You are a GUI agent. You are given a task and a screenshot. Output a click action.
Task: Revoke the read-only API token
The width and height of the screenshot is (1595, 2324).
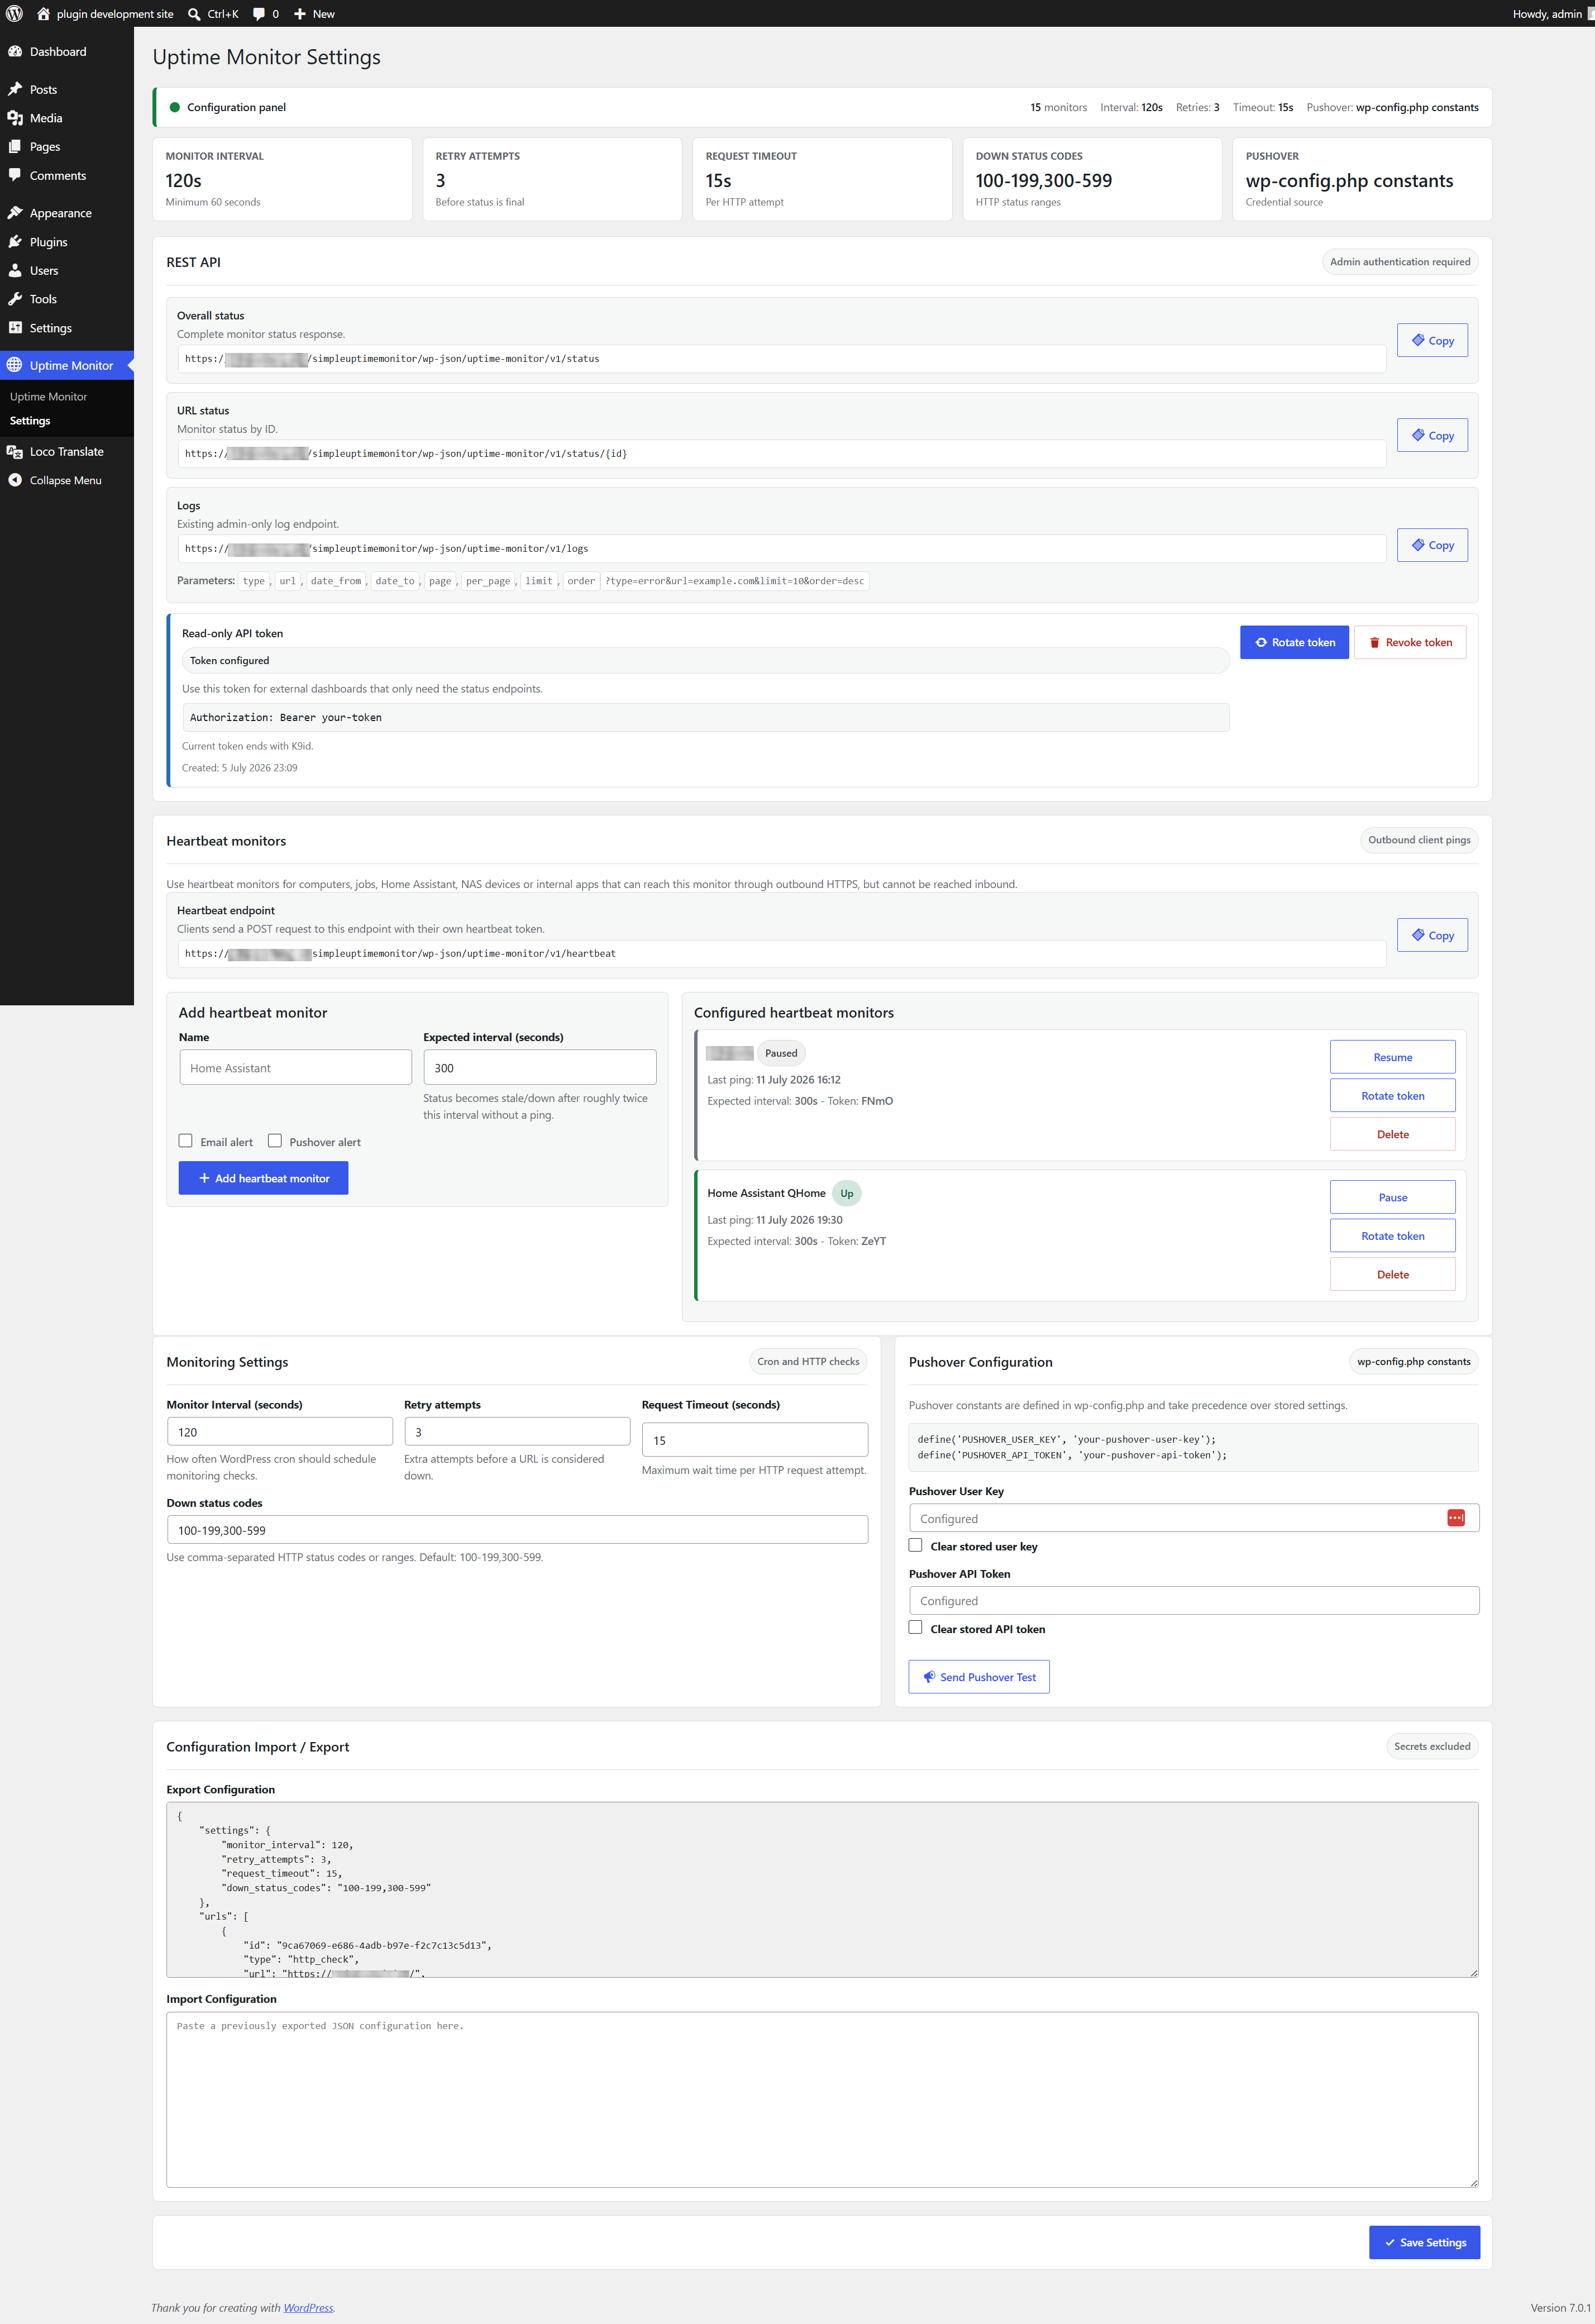(x=1410, y=642)
